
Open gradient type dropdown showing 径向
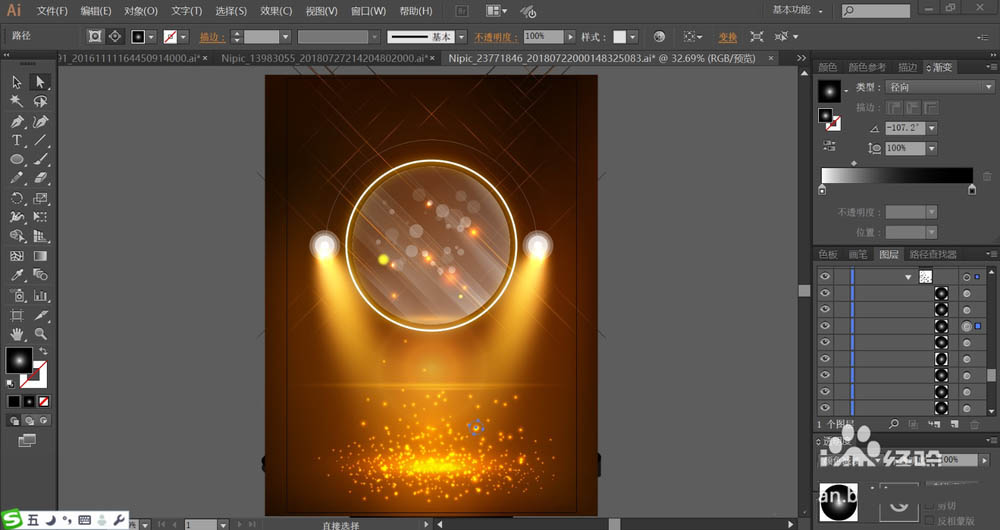pyautogui.click(x=939, y=87)
